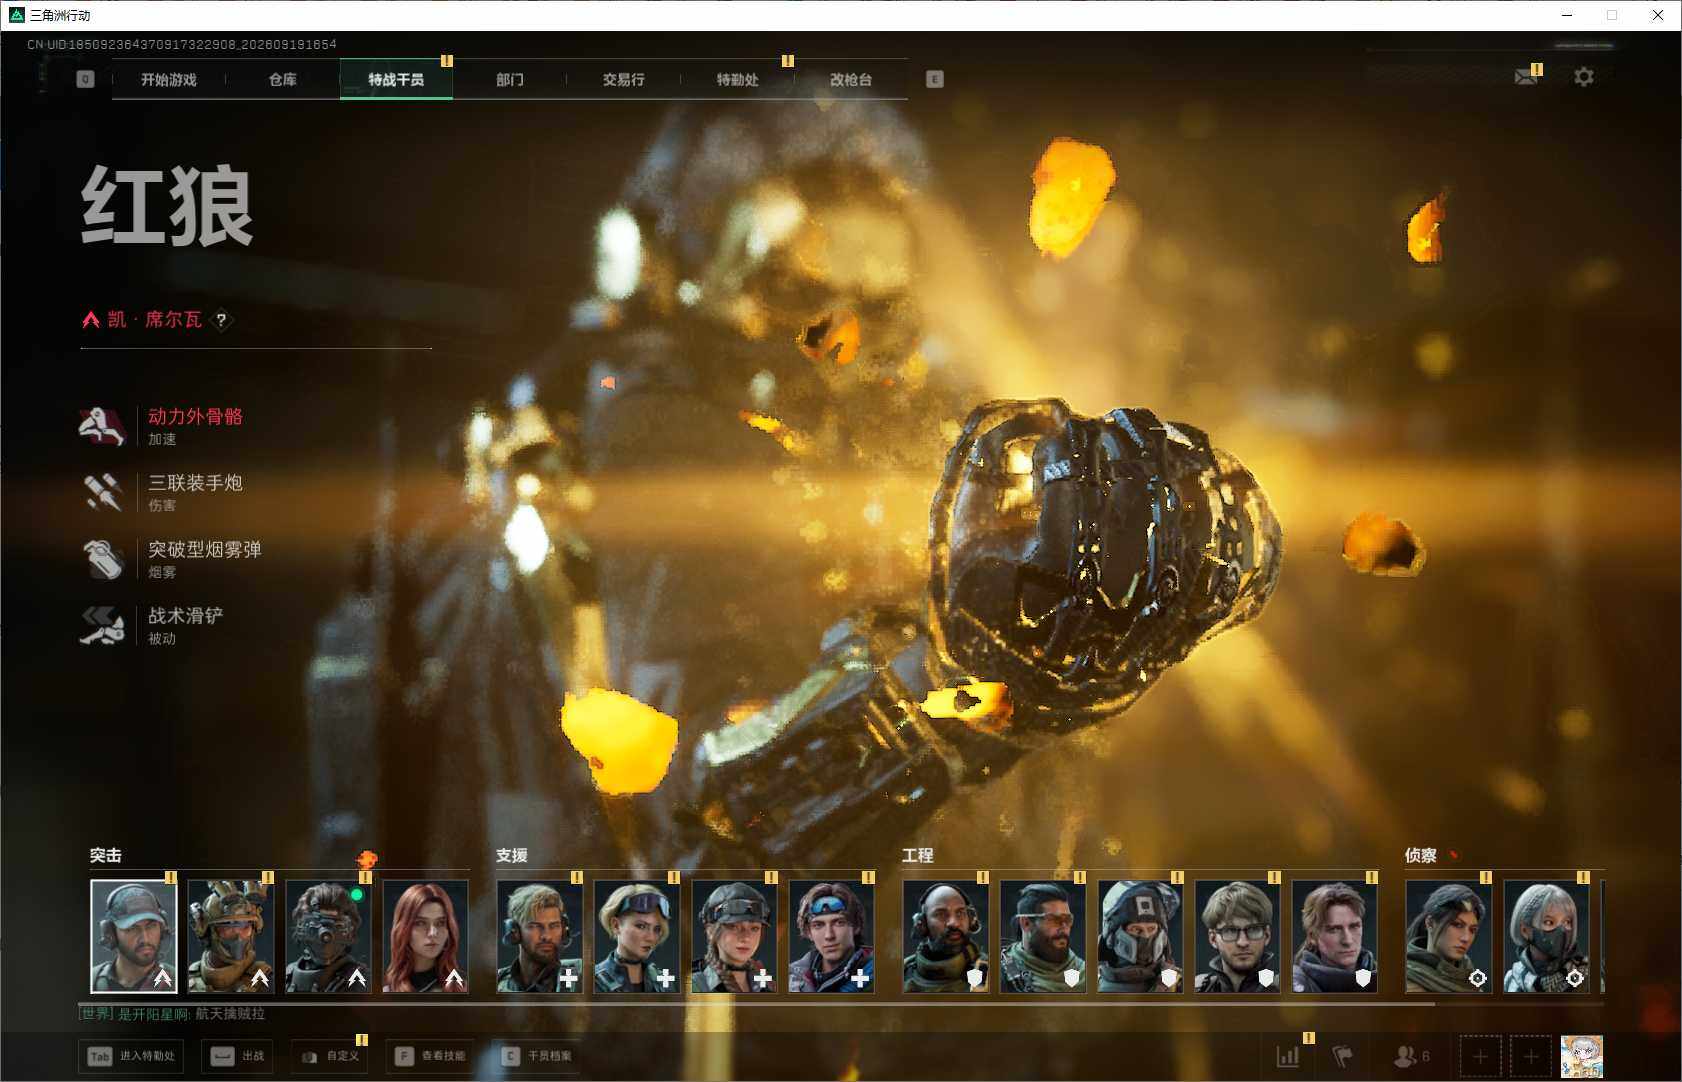Open the settings gear icon
This screenshot has width=1682, height=1082.
click(x=1584, y=77)
